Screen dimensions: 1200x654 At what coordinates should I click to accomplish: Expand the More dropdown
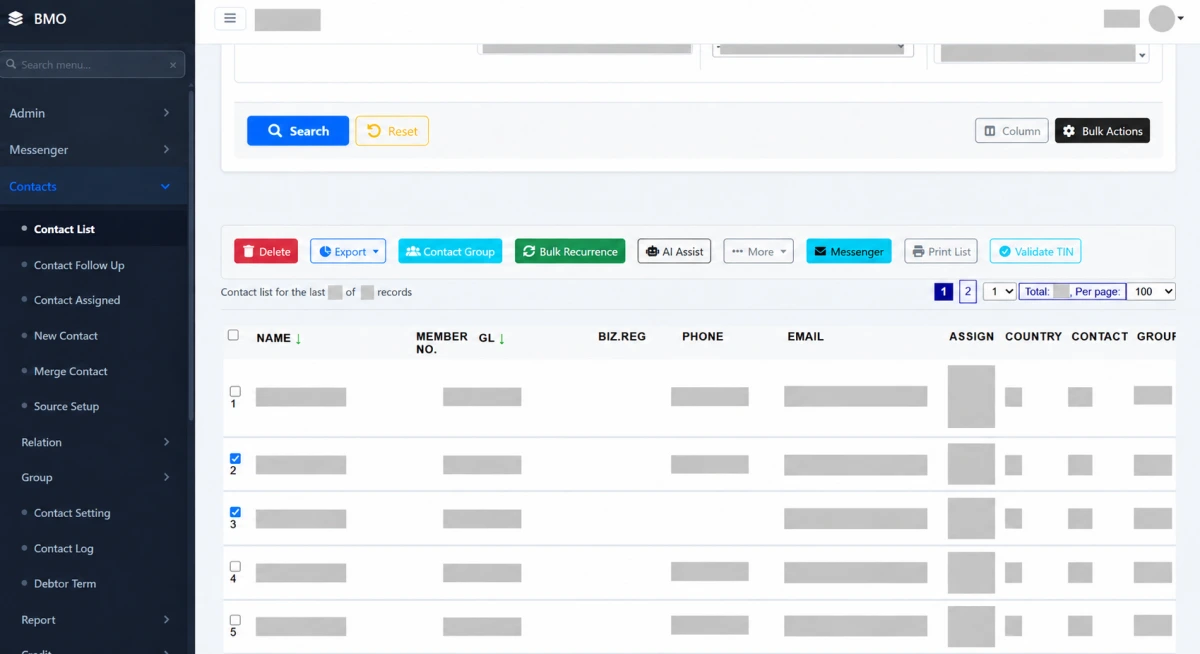coord(758,251)
